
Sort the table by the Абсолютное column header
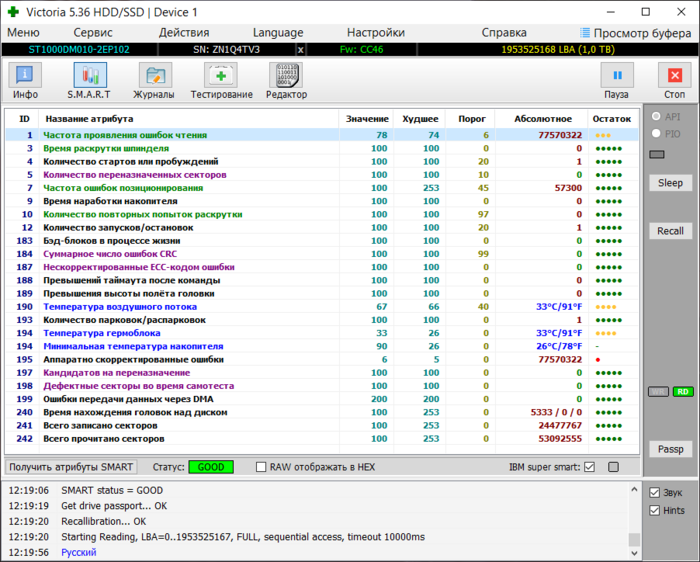[543, 118]
